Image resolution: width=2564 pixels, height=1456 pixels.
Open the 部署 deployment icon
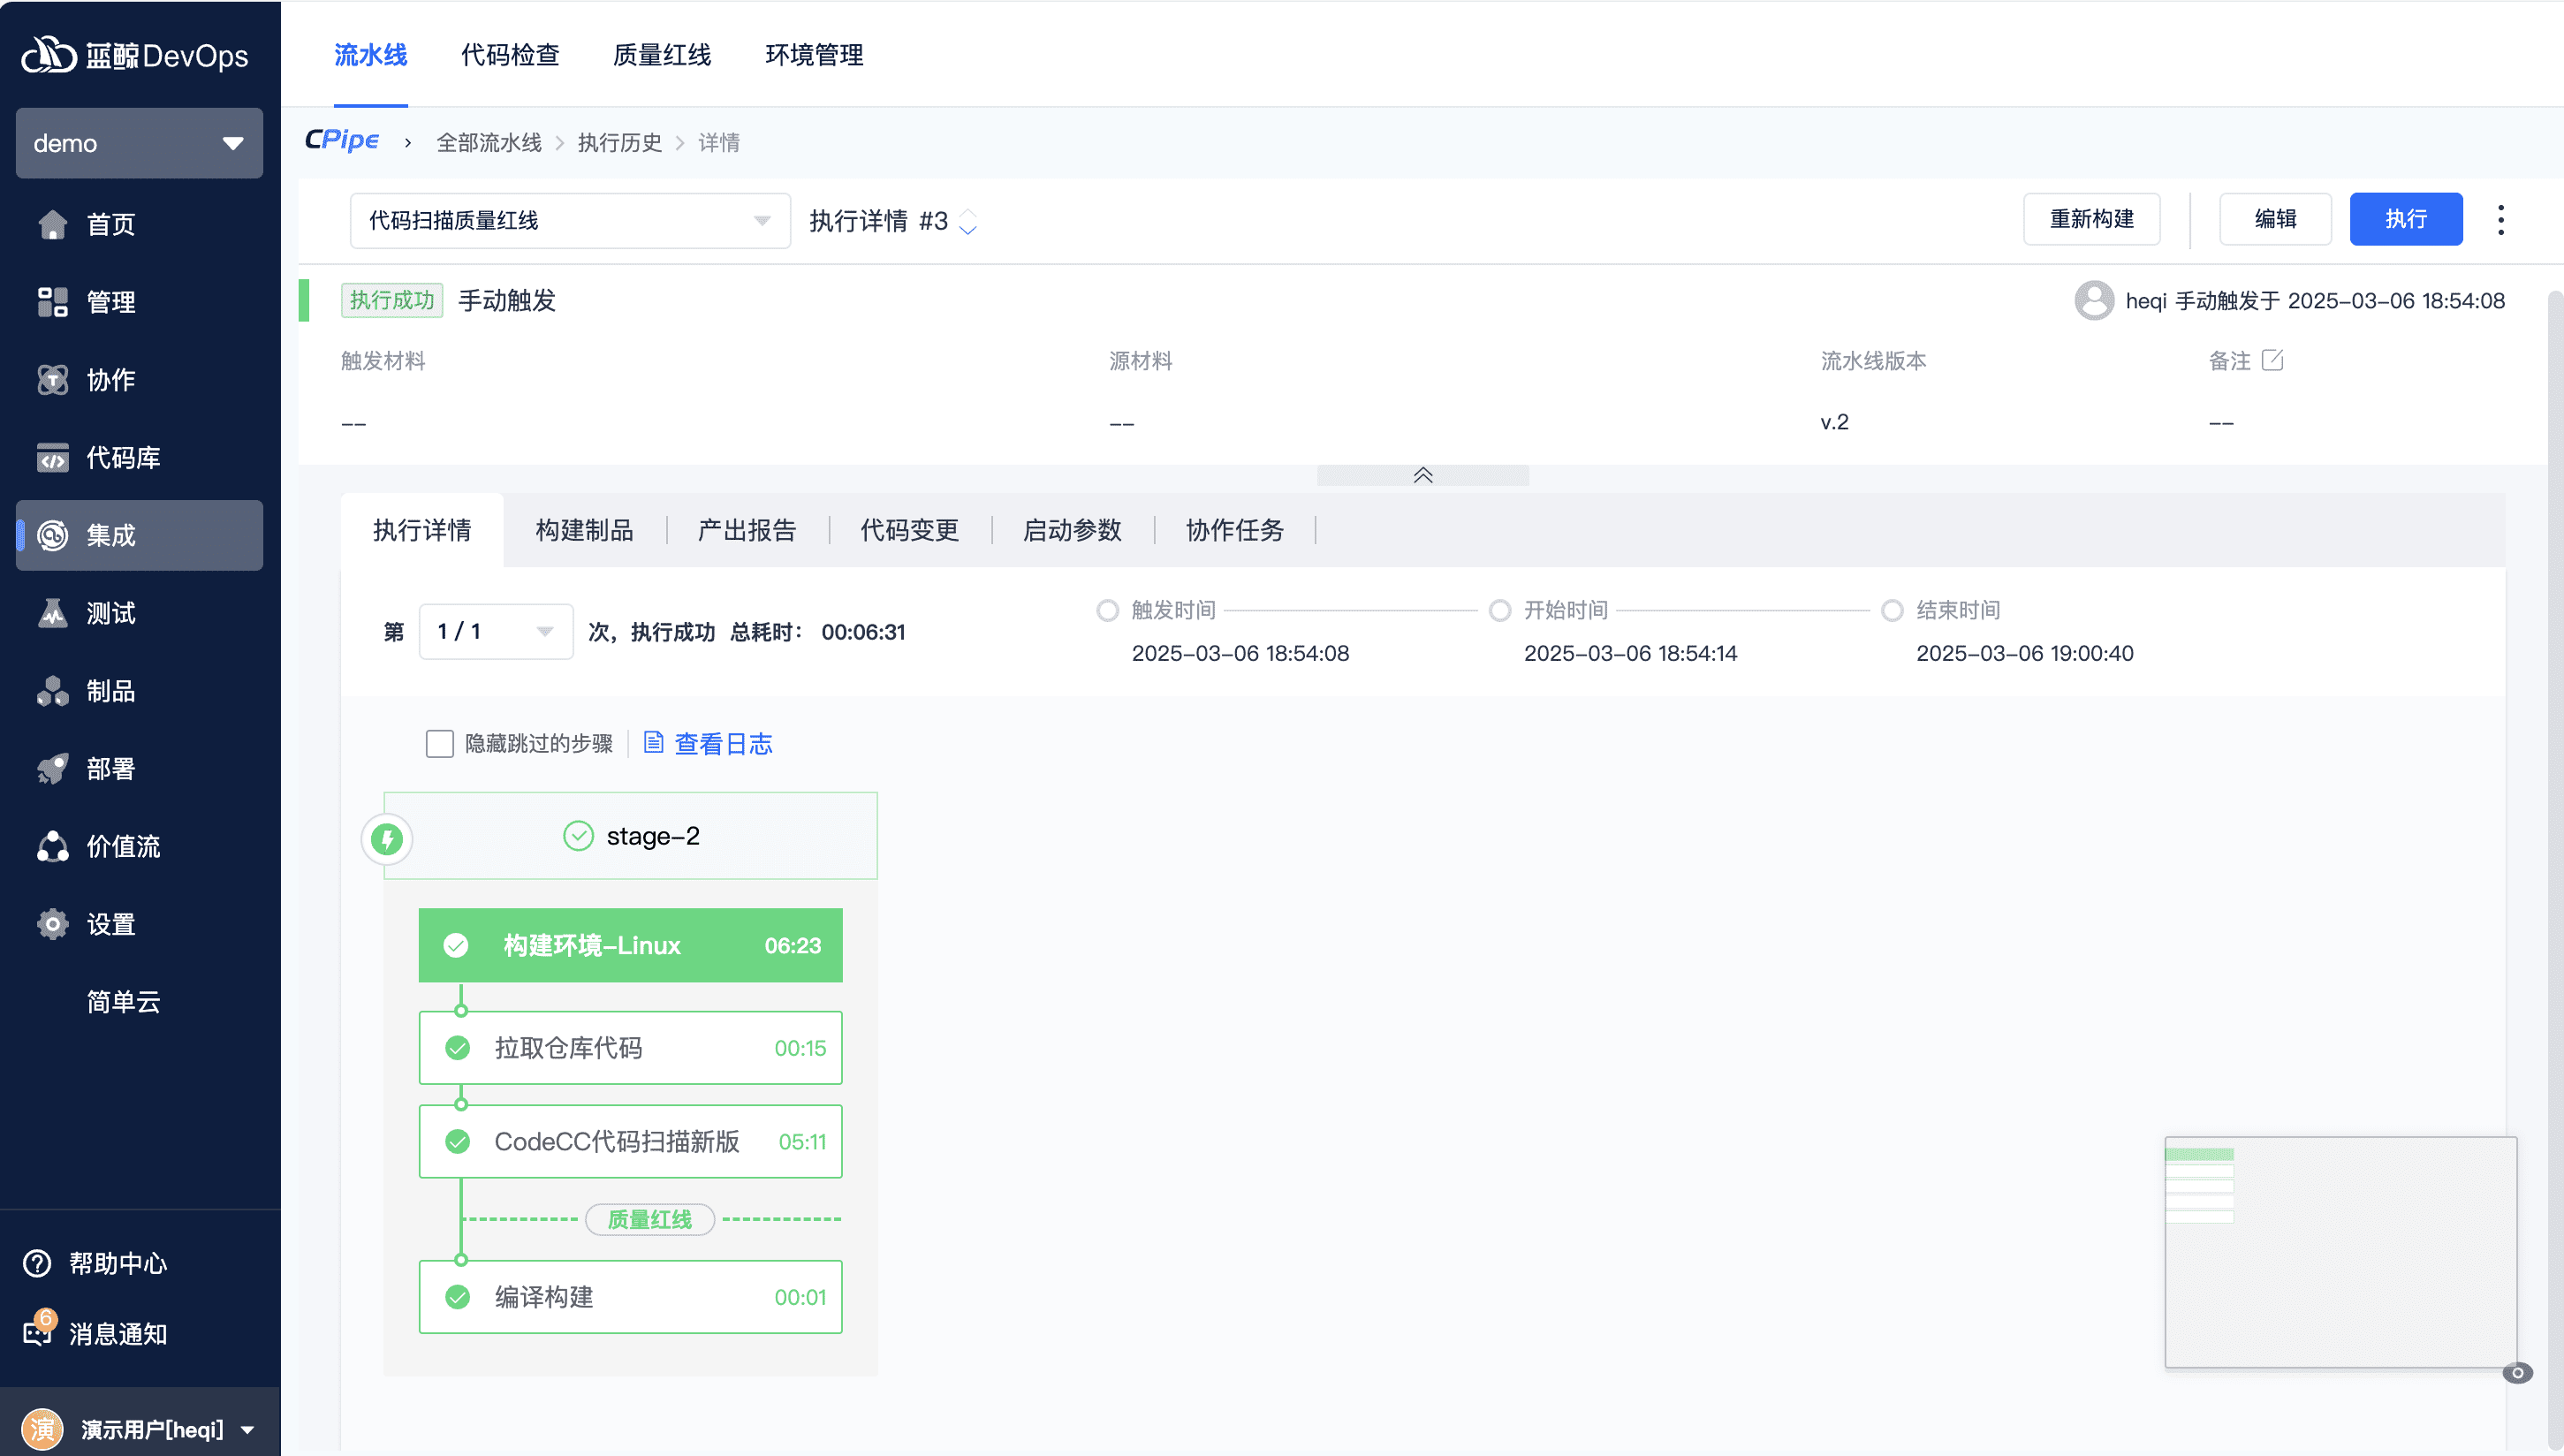tap(52, 768)
